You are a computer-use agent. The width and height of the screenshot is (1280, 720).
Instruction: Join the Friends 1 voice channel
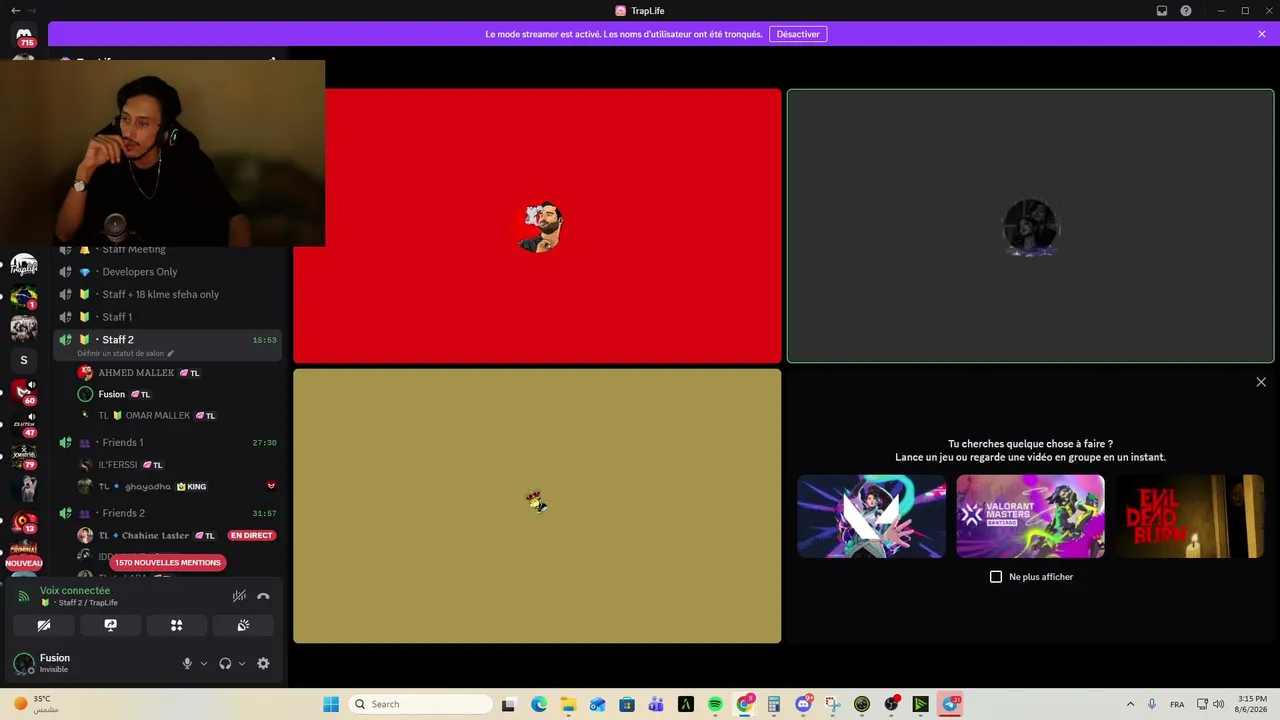pos(167,442)
